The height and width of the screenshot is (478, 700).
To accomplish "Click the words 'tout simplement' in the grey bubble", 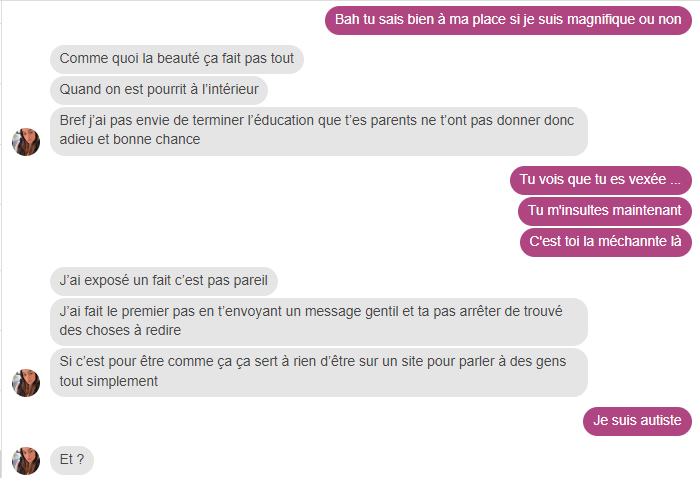I will coord(108,381).
